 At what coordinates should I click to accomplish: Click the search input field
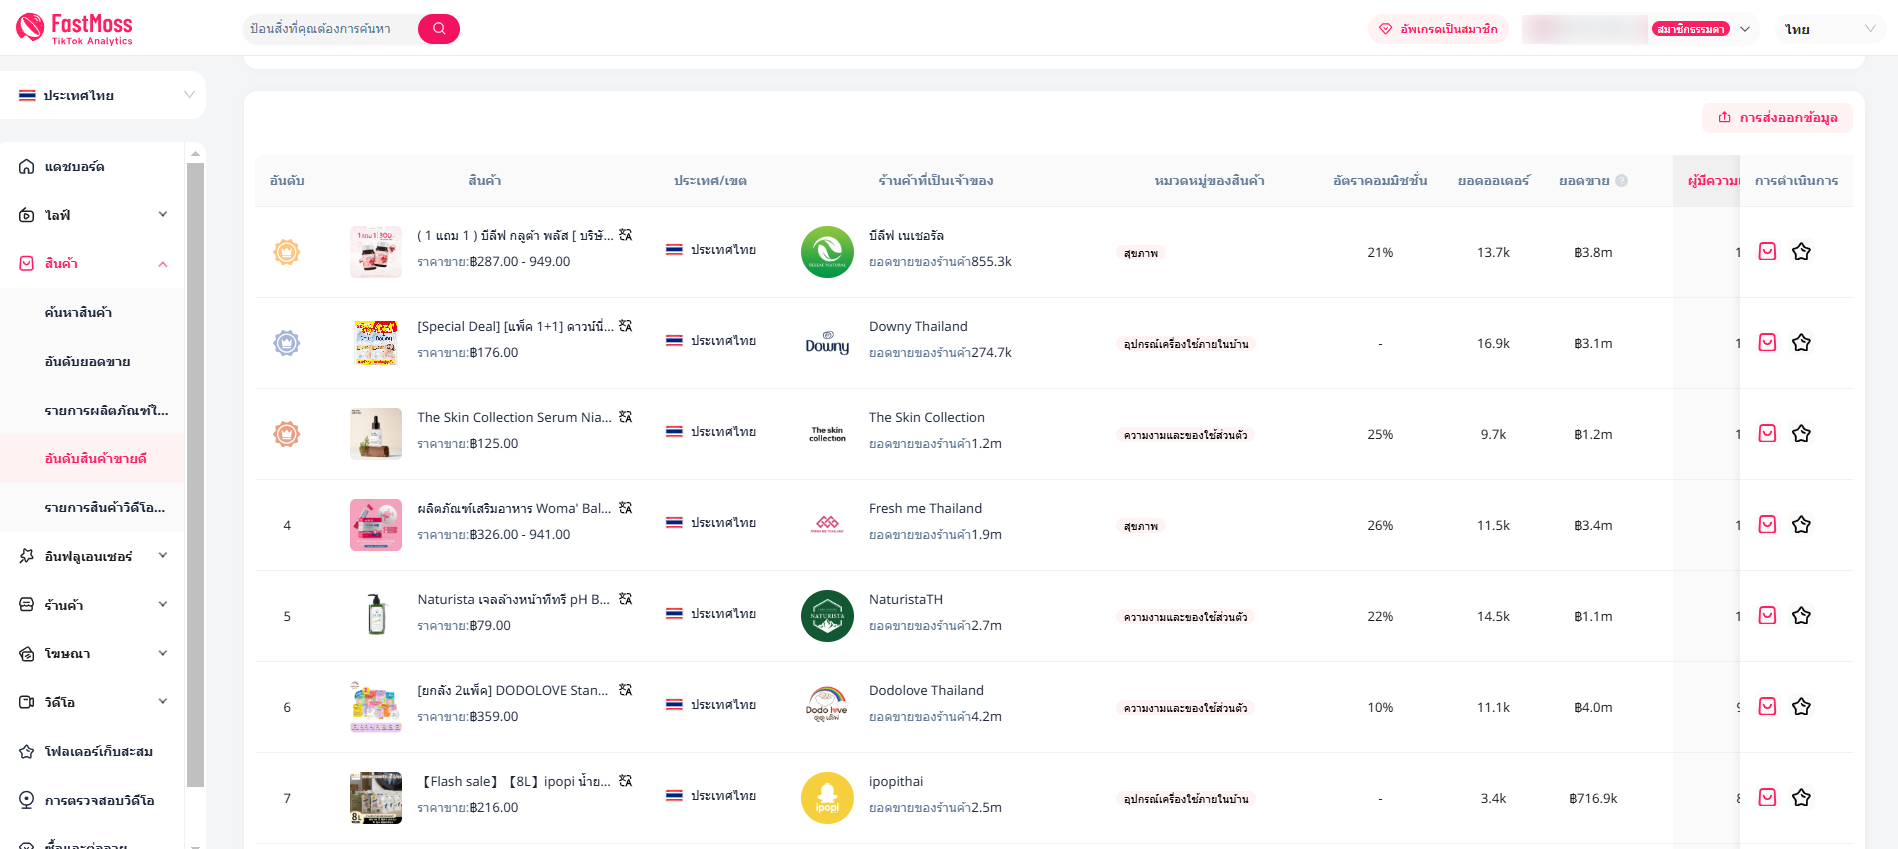pos(328,29)
